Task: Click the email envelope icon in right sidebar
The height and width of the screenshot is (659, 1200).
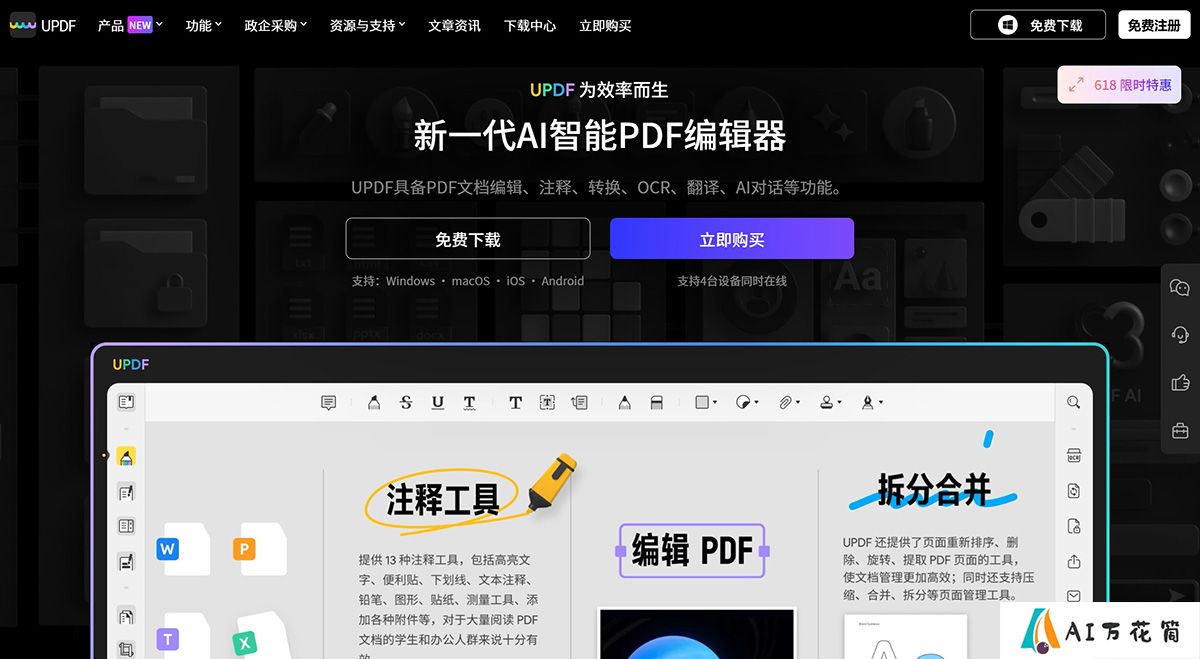Action: tap(1074, 596)
